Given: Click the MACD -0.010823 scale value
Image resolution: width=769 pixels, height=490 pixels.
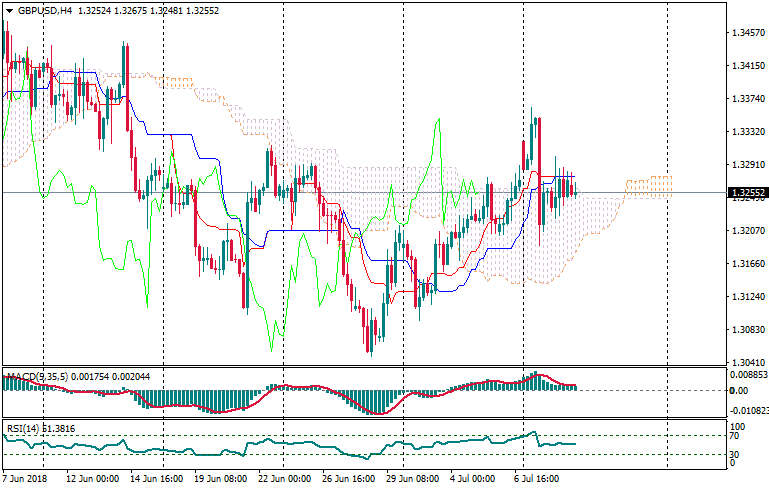Looking at the screenshot, I should point(749,410).
